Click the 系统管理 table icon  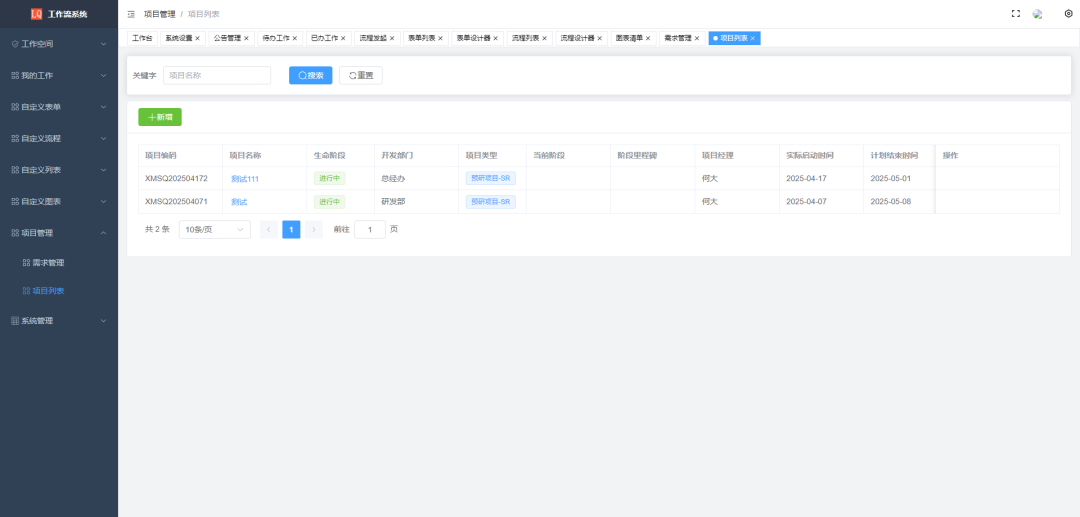pos(15,321)
